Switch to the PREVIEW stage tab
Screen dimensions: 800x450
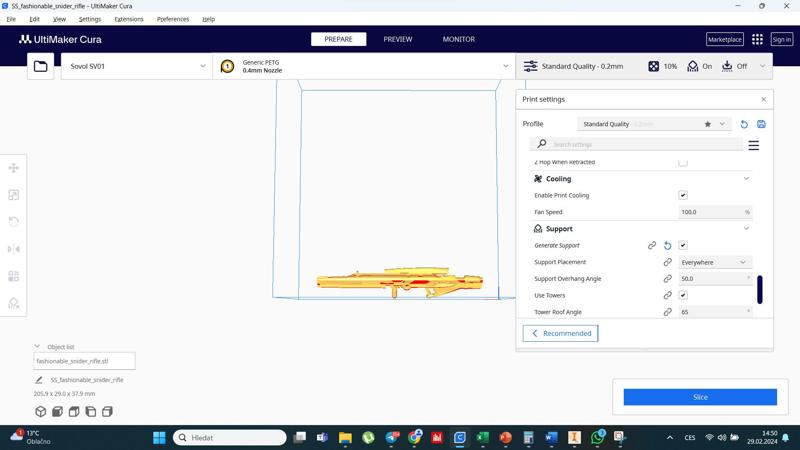[x=398, y=39]
